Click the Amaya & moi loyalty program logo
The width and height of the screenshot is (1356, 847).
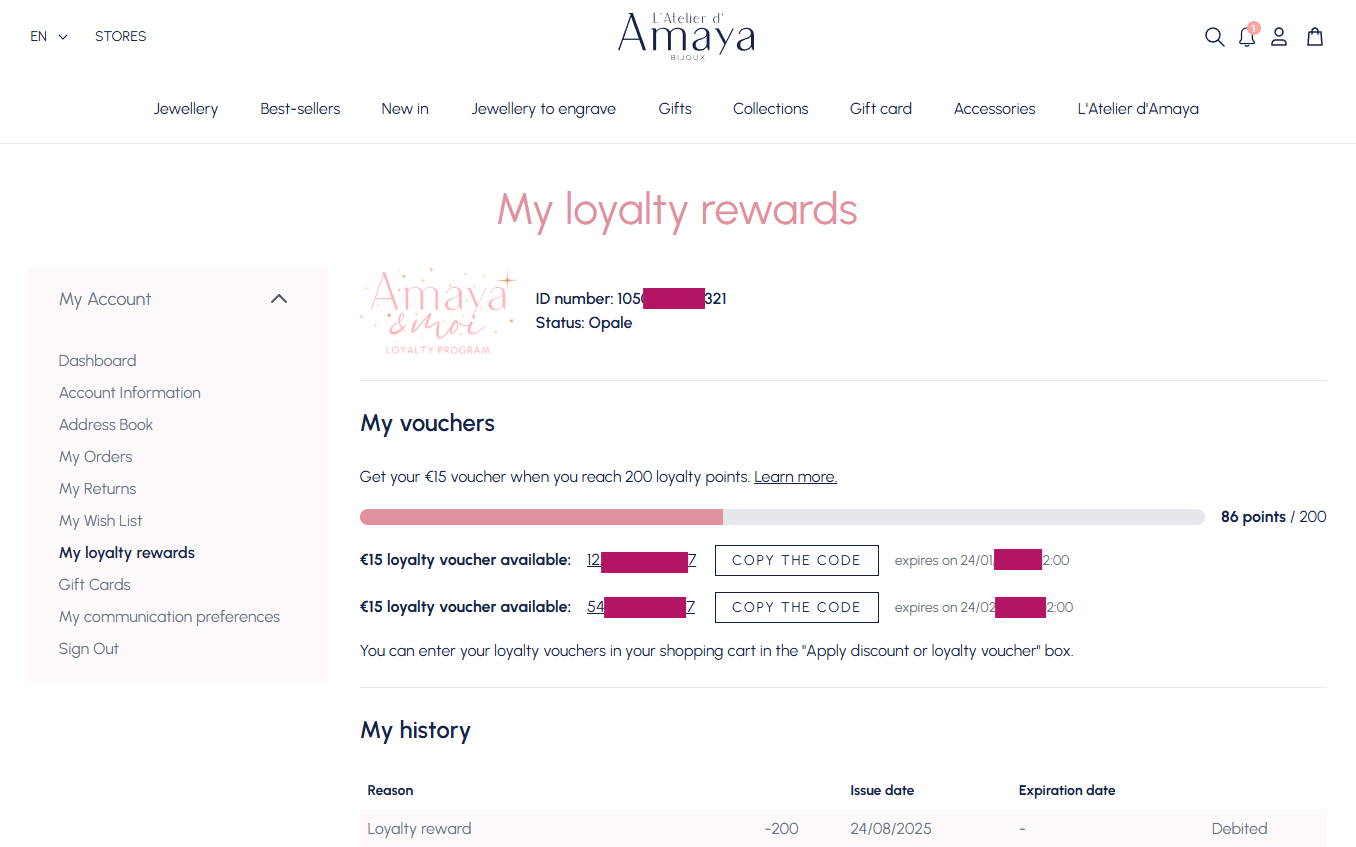438,312
